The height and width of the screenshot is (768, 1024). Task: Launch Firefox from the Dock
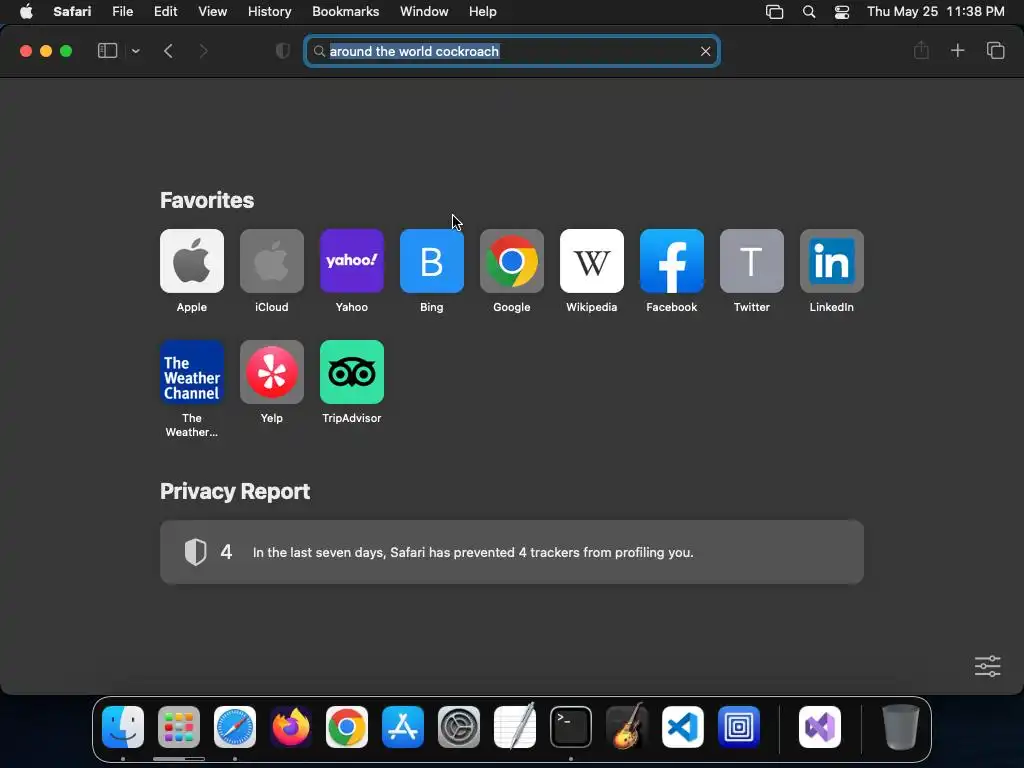click(291, 727)
